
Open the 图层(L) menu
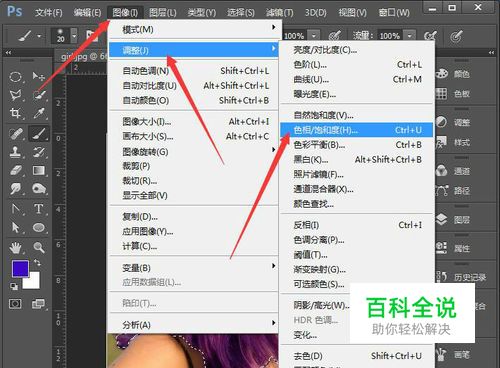coord(163,13)
